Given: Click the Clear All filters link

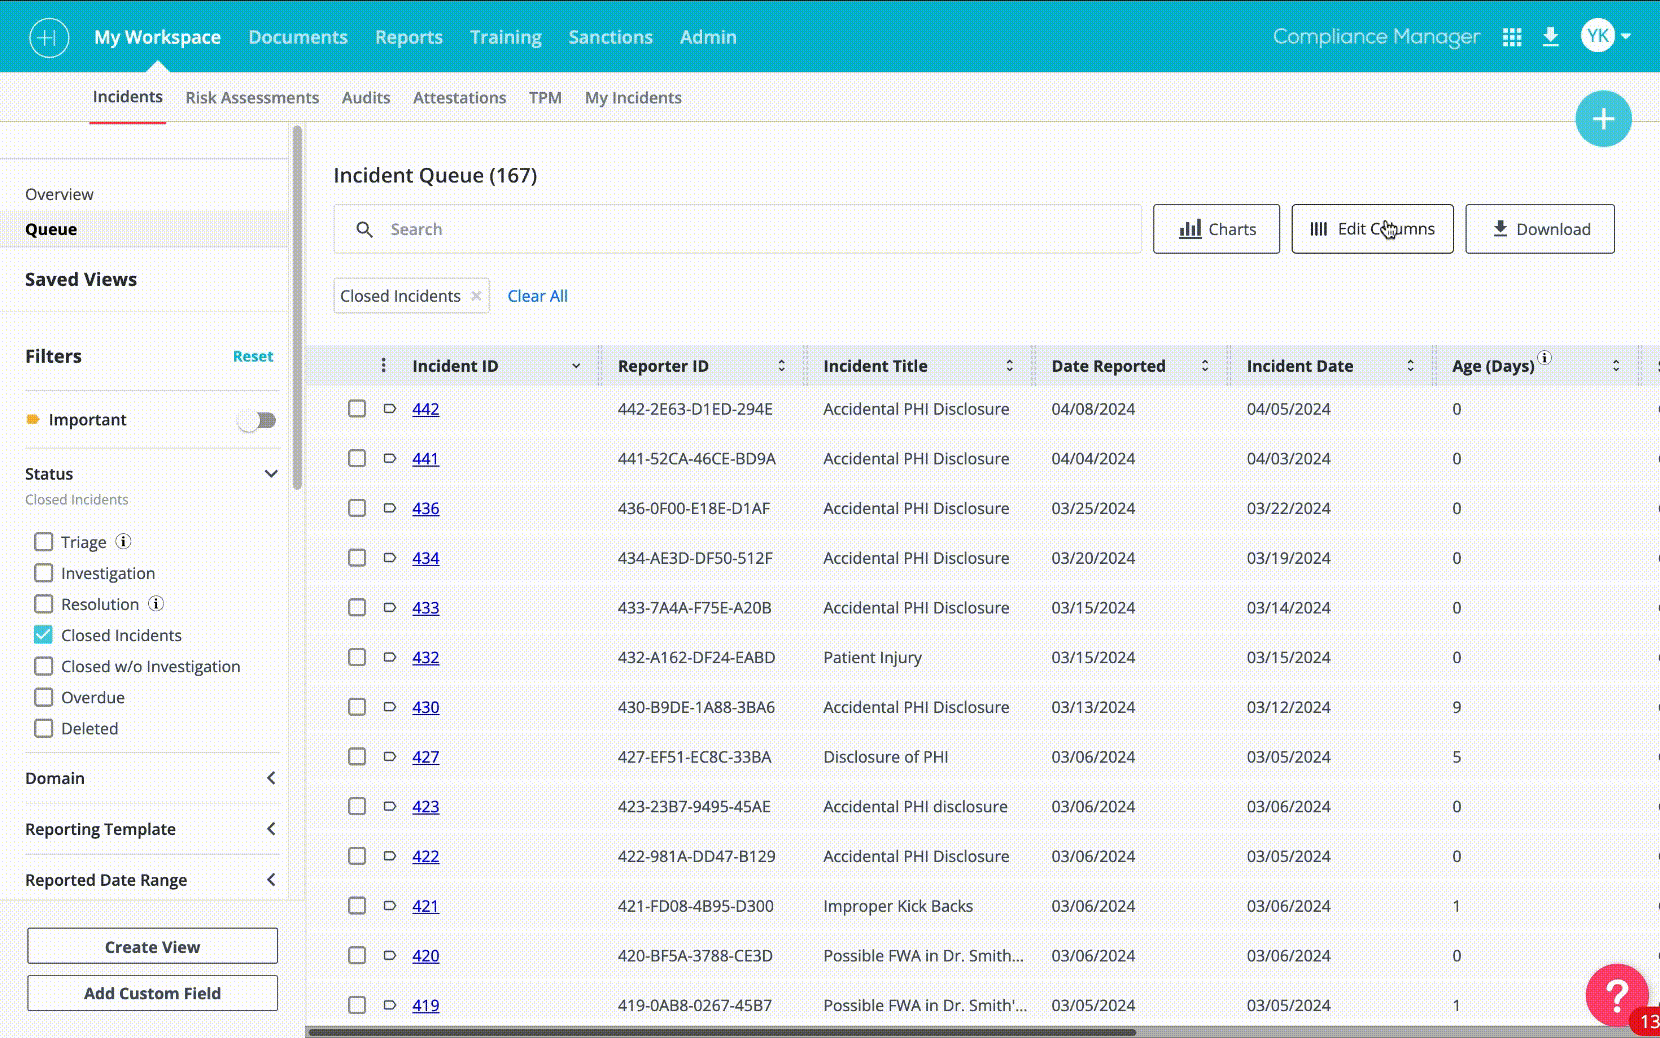Looking at the screenshot, I should pos(537,296).
